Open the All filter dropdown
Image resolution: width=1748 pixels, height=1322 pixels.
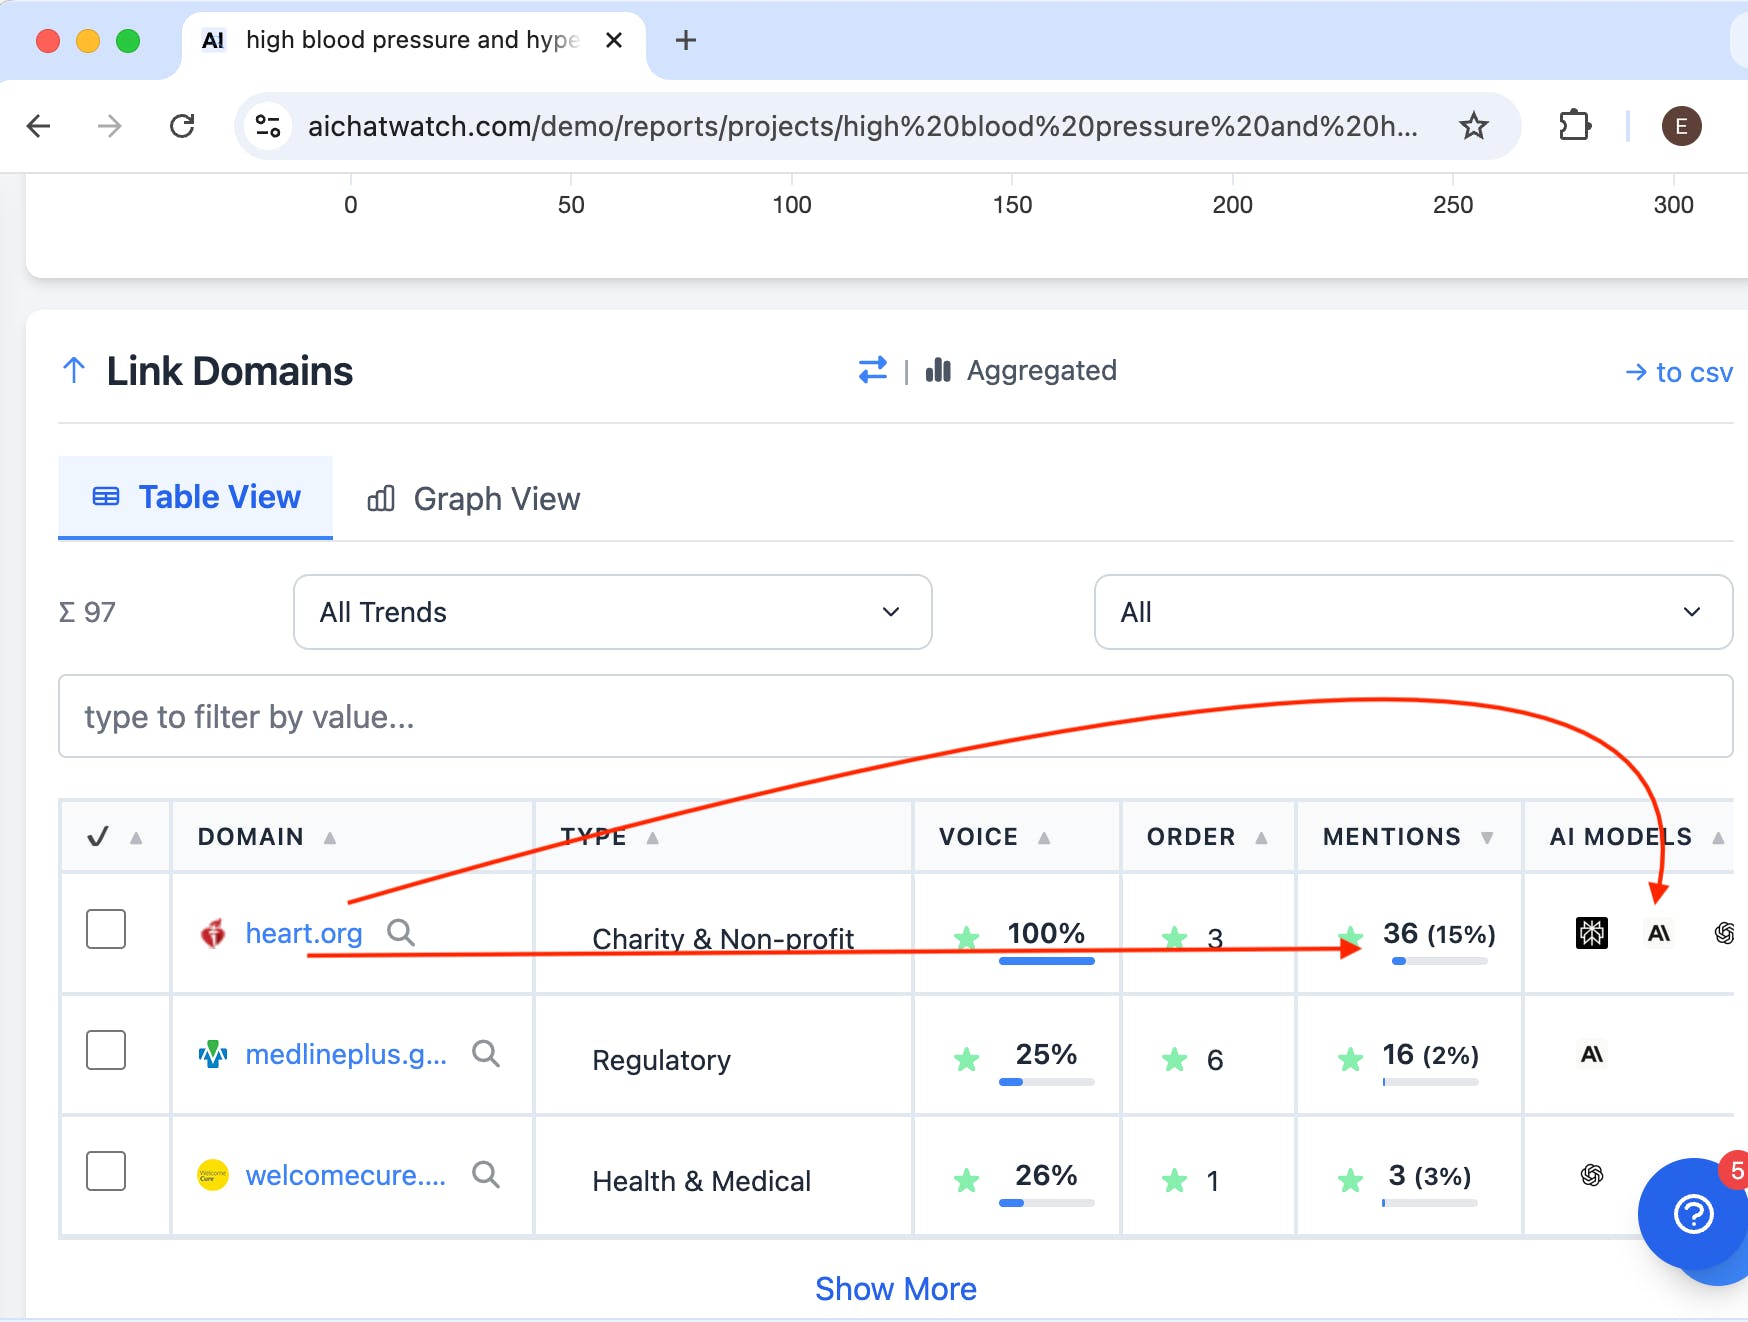click(1413, 612)
